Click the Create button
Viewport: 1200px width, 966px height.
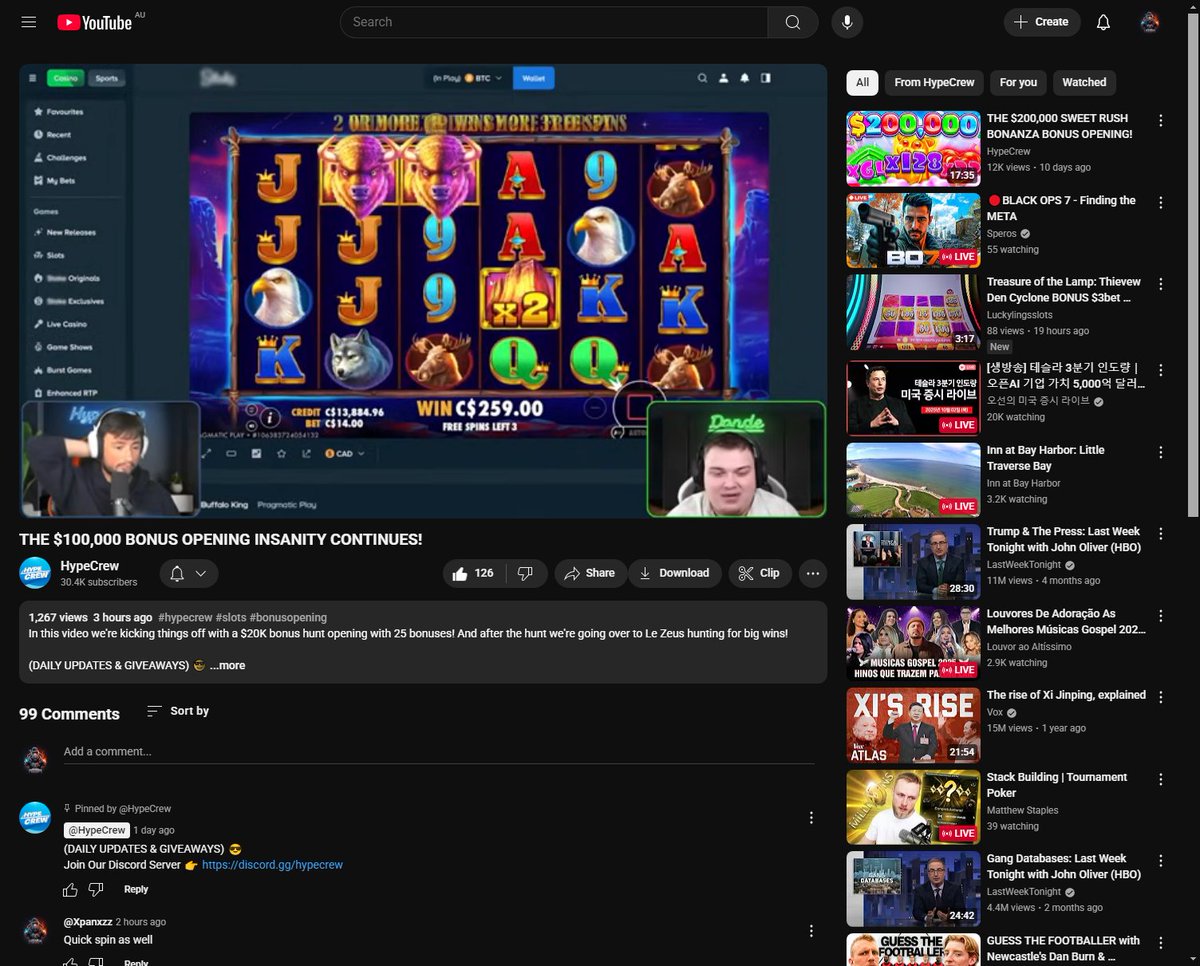point(1042,22)
